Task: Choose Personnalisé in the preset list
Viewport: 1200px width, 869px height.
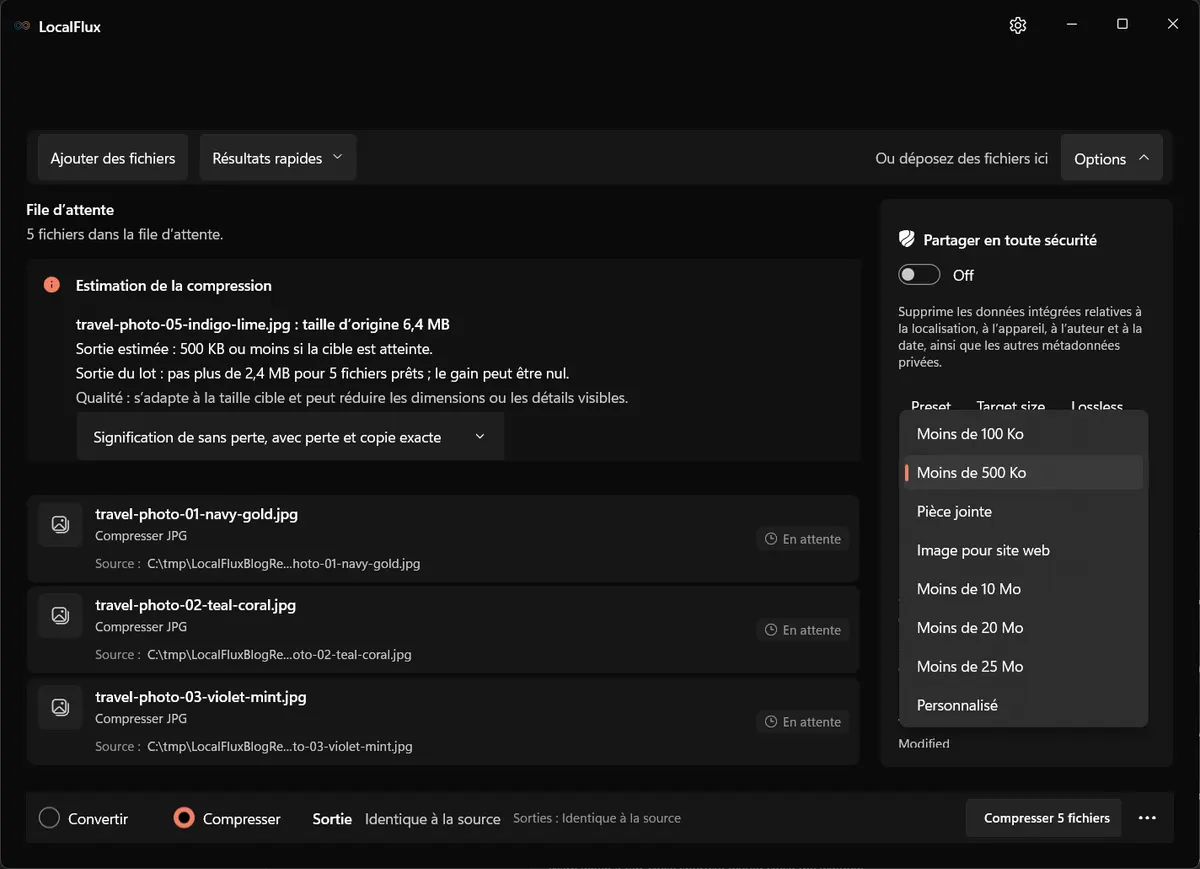Action: (x=1023, y=705)
